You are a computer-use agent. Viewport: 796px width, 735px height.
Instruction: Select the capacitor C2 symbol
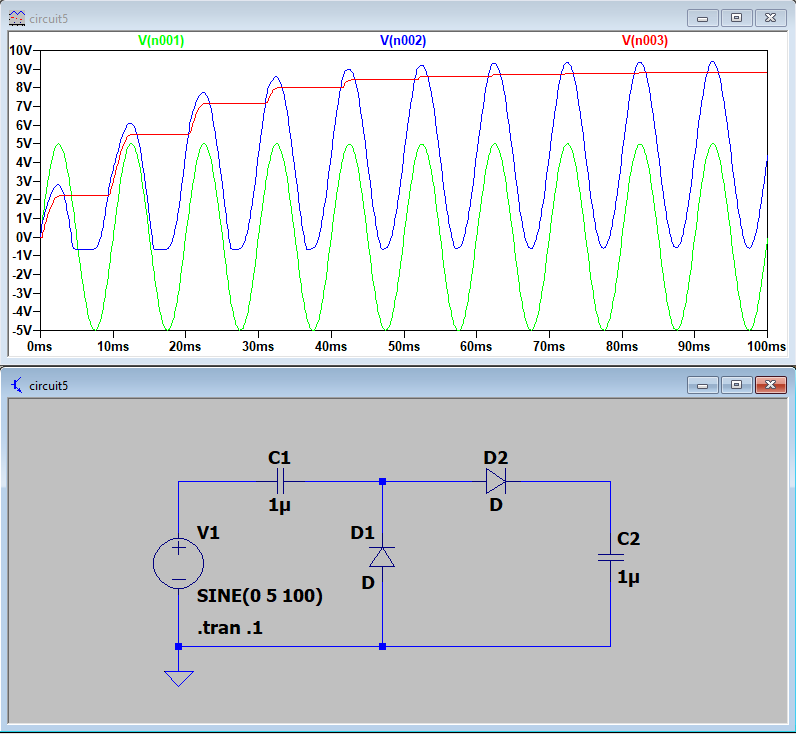click(610, 557)
